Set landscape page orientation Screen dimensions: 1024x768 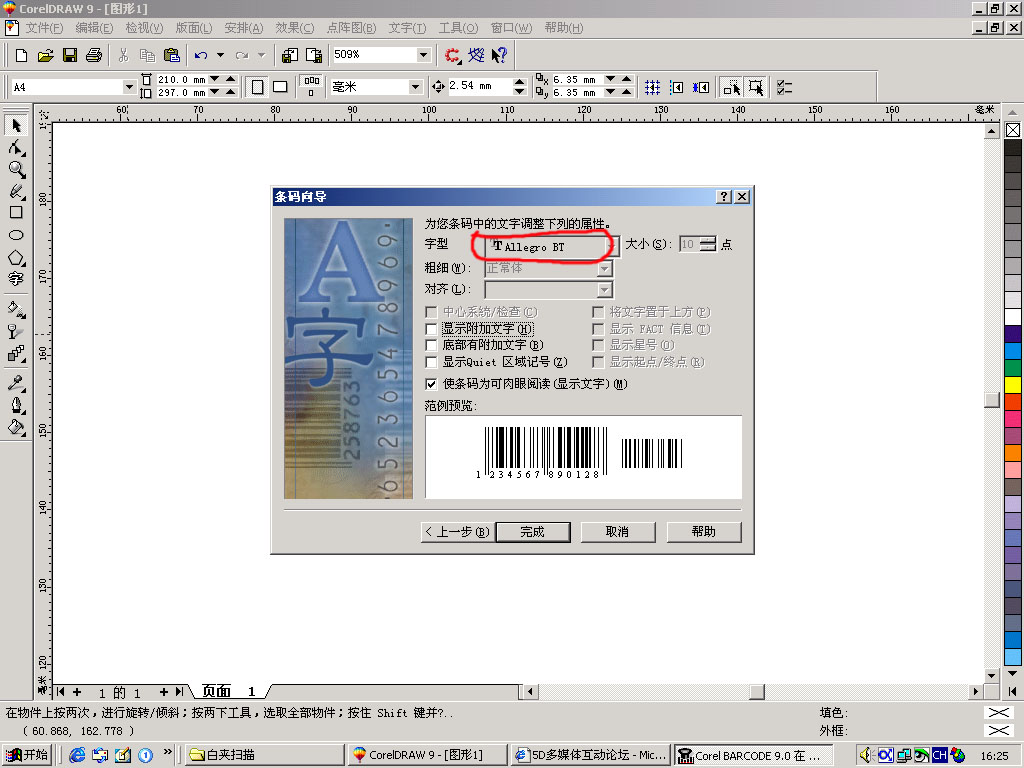(x=280, y=87)
